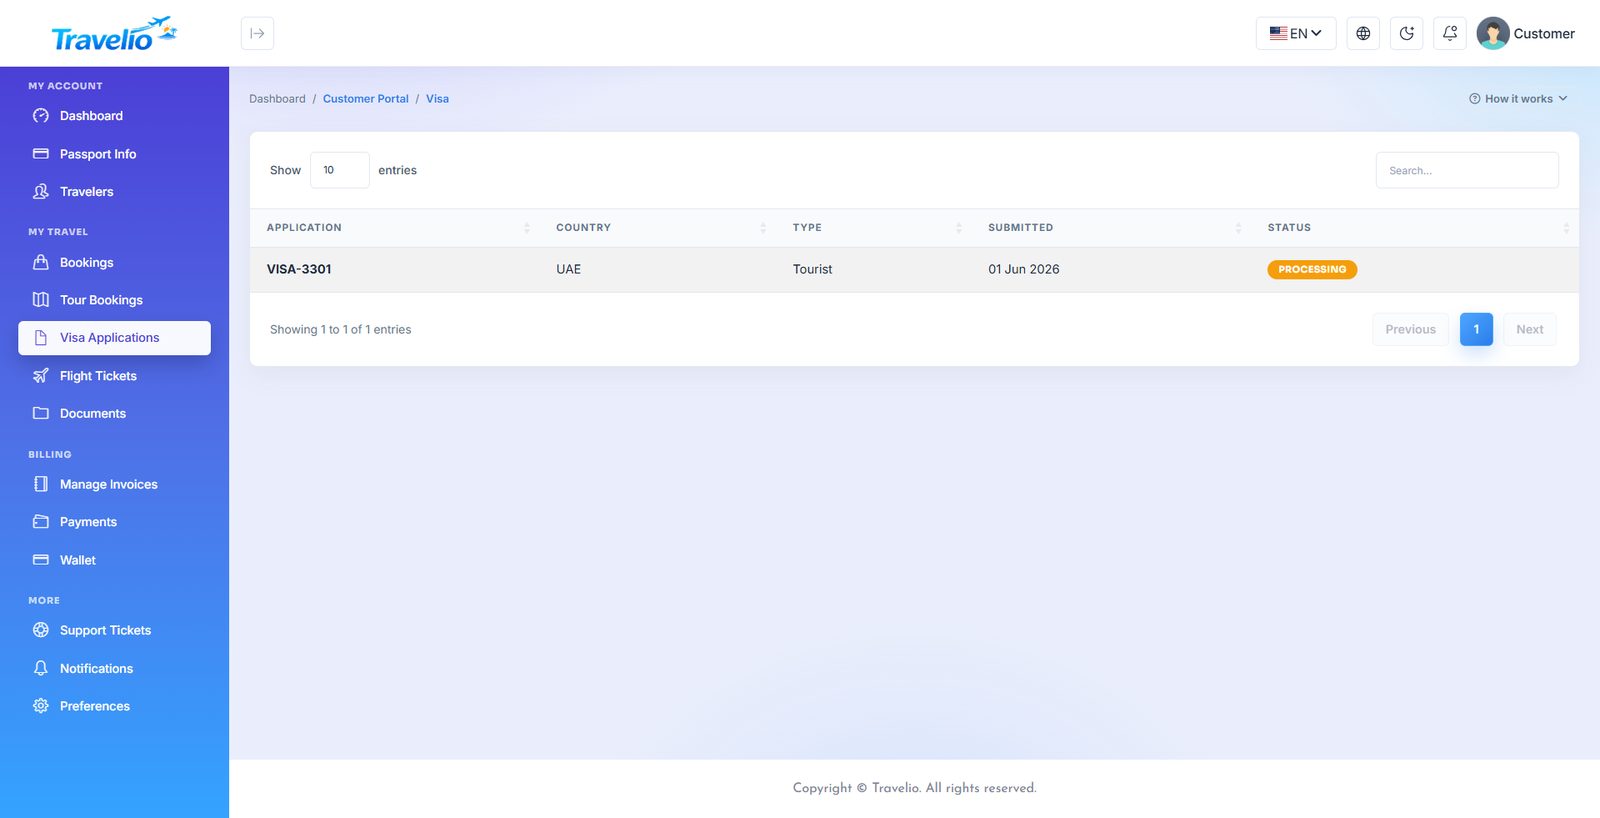This screenshot has height=818, width=1600.
Task: Sort table by Application column
Action: click(395, 228)
